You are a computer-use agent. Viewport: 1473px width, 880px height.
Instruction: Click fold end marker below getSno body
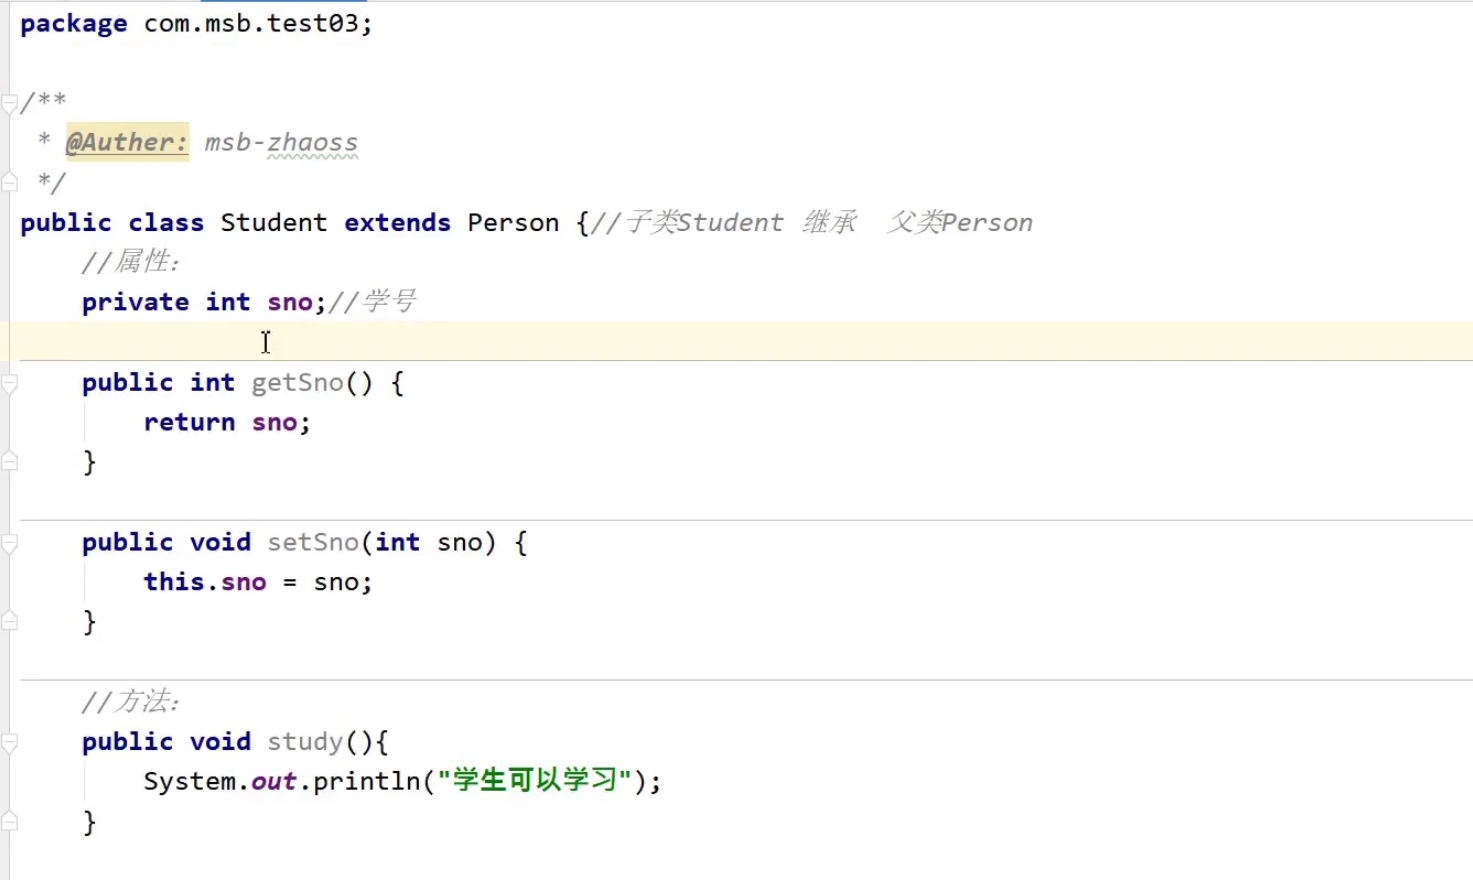(9, 462)
